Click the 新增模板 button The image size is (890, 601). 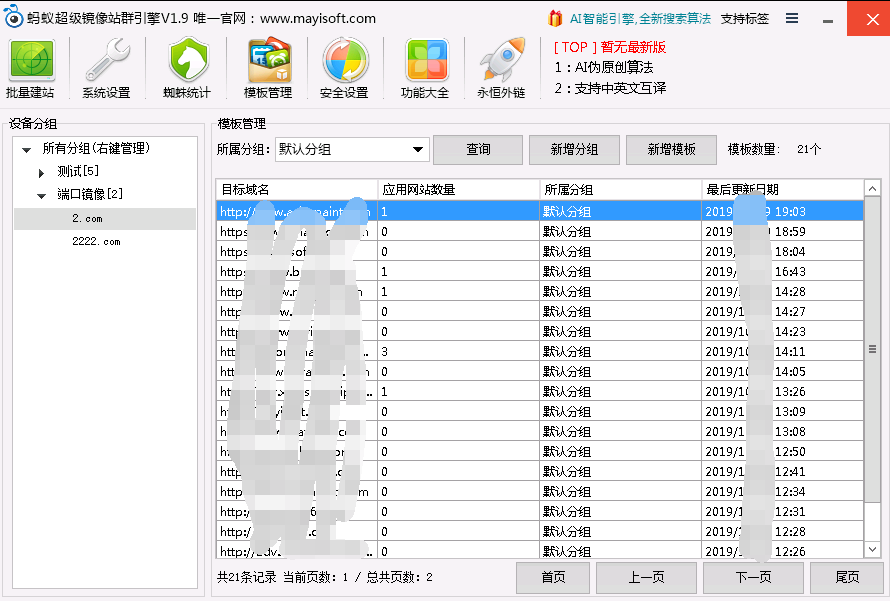[671, 150]
